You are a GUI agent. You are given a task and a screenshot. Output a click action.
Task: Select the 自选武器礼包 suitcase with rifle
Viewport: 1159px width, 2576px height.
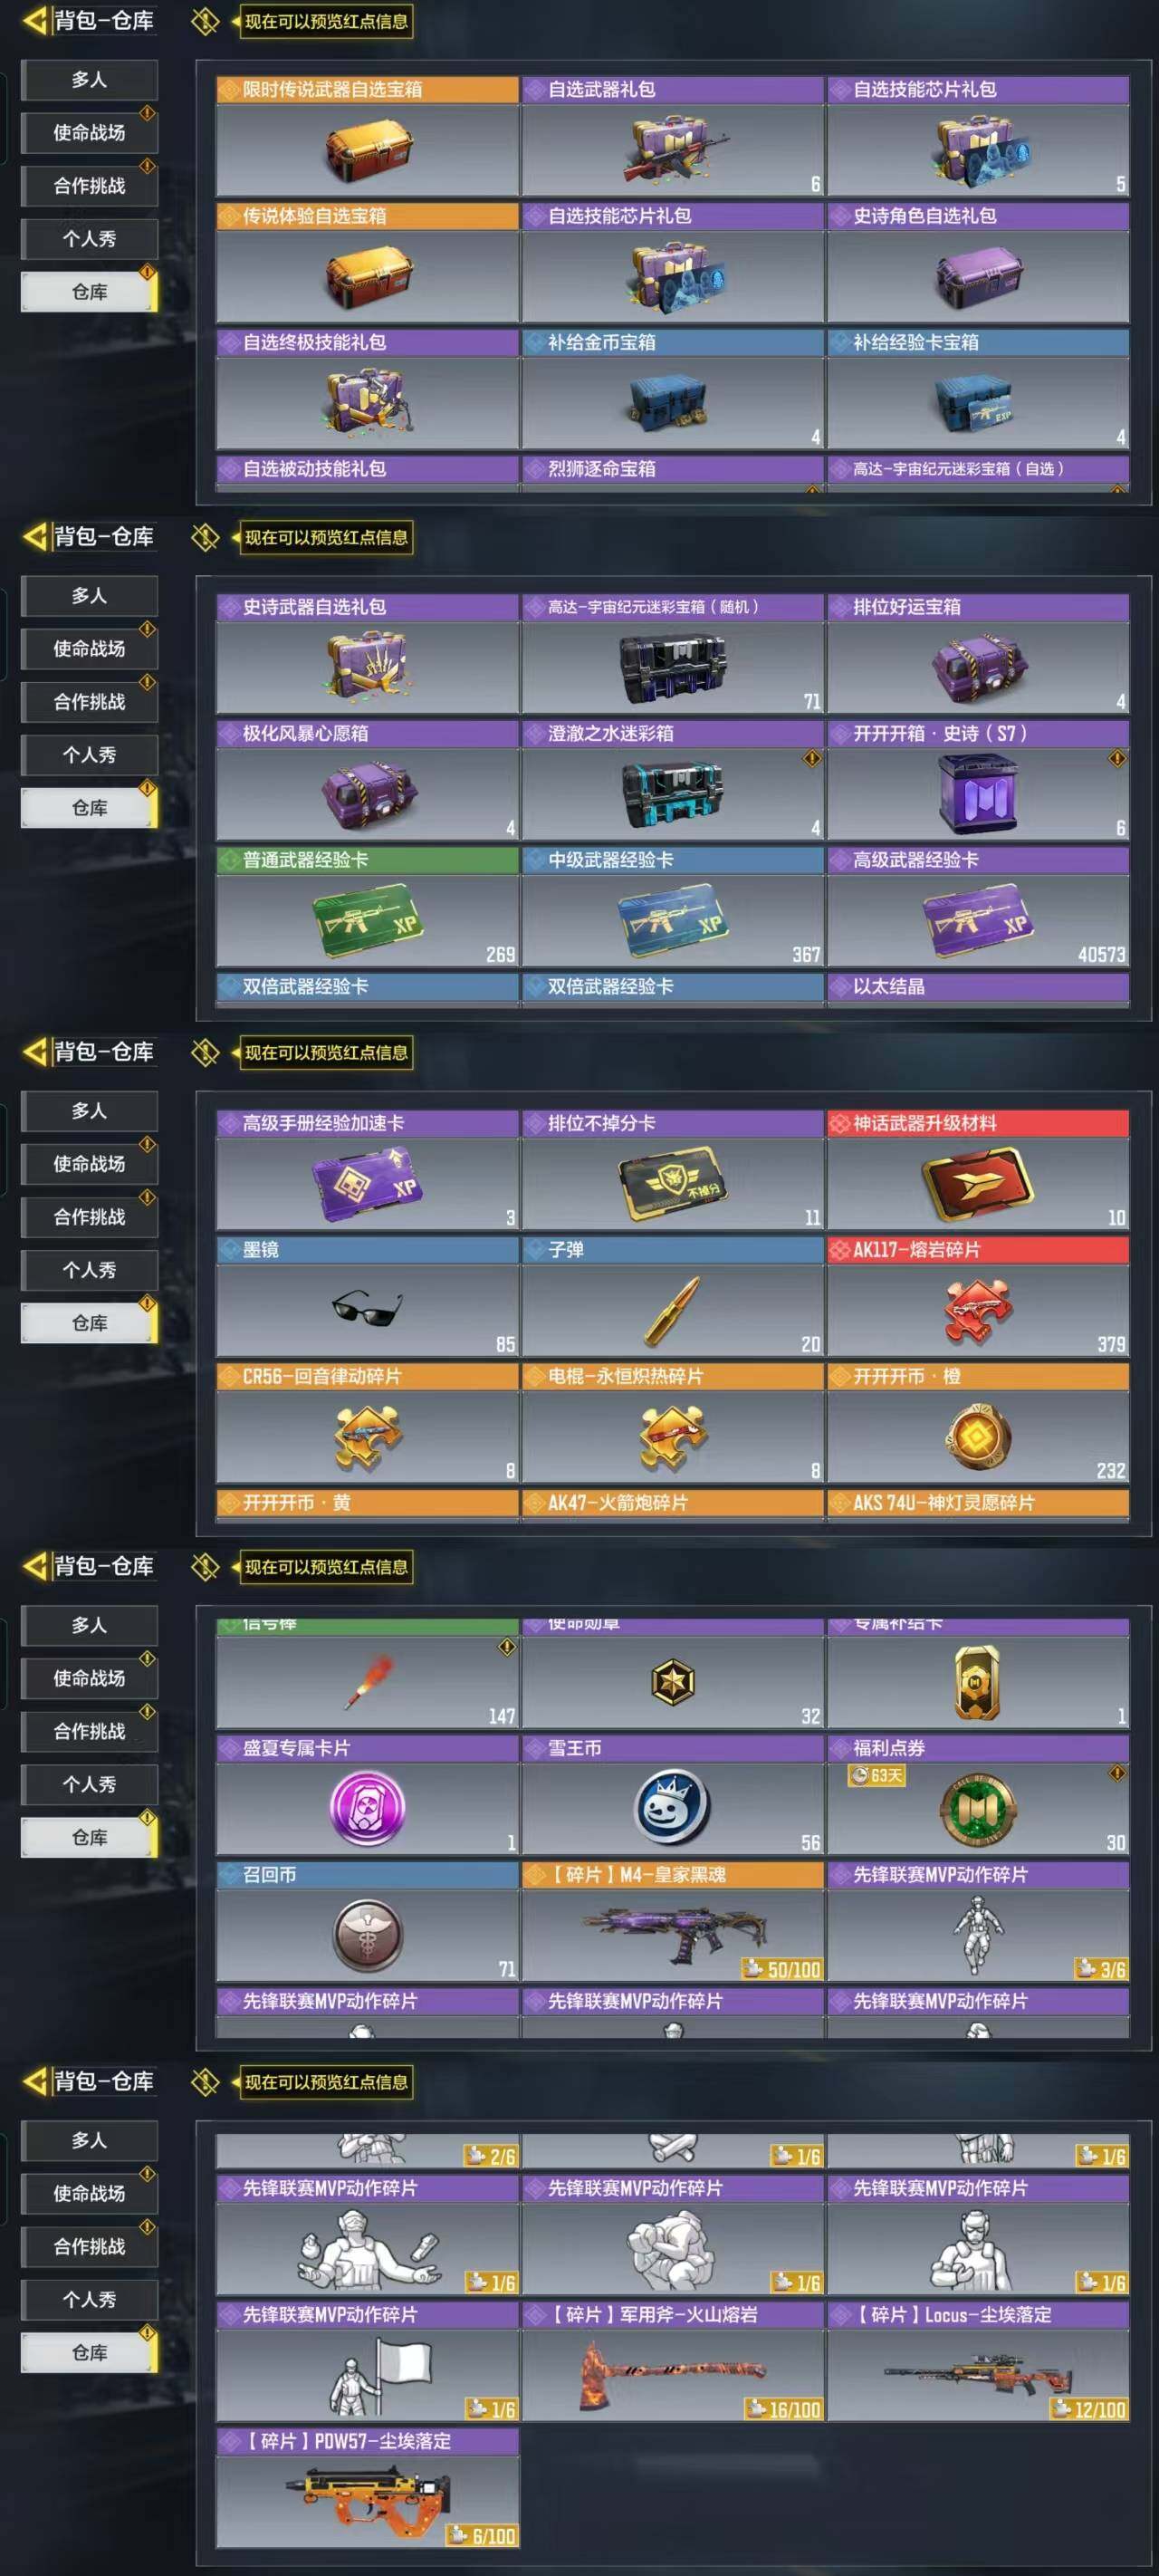tap(673, 137)
